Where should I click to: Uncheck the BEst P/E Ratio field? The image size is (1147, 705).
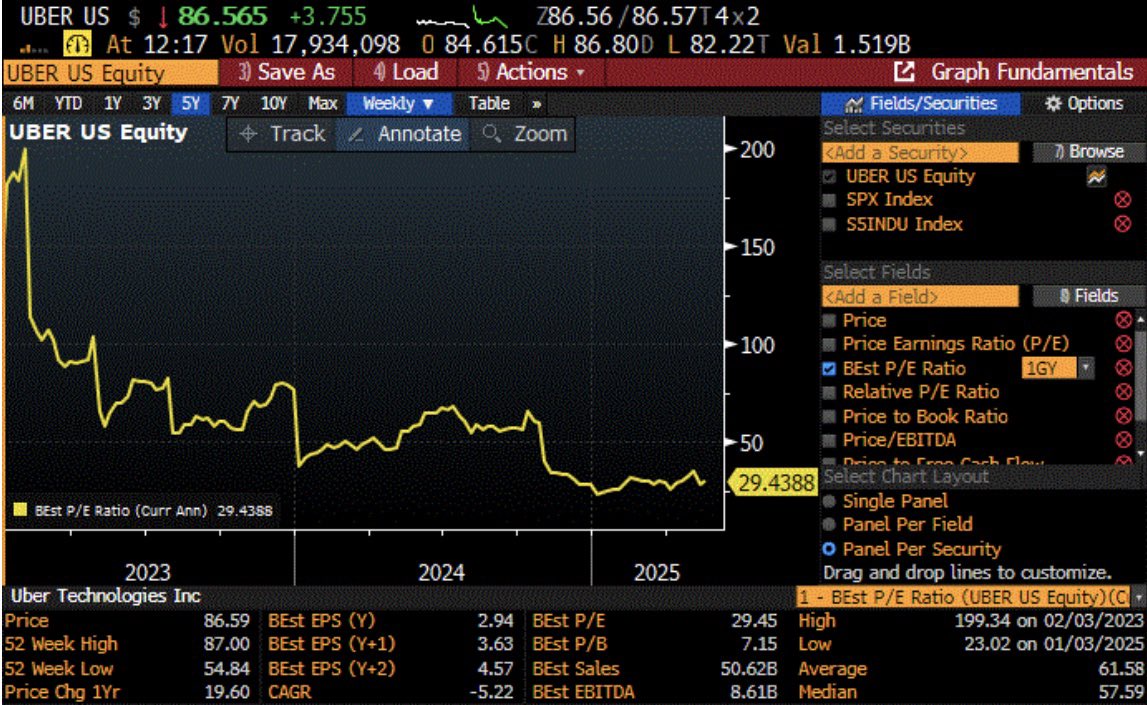[829, 369]
